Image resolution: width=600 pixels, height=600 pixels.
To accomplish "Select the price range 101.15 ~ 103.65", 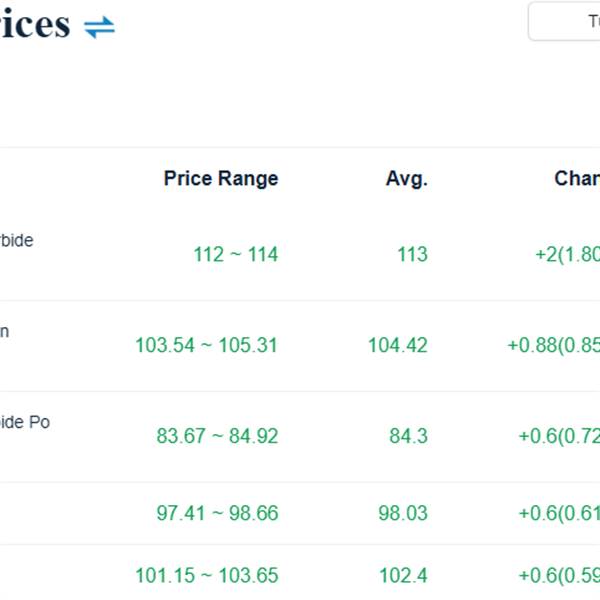I will (206, 576).
